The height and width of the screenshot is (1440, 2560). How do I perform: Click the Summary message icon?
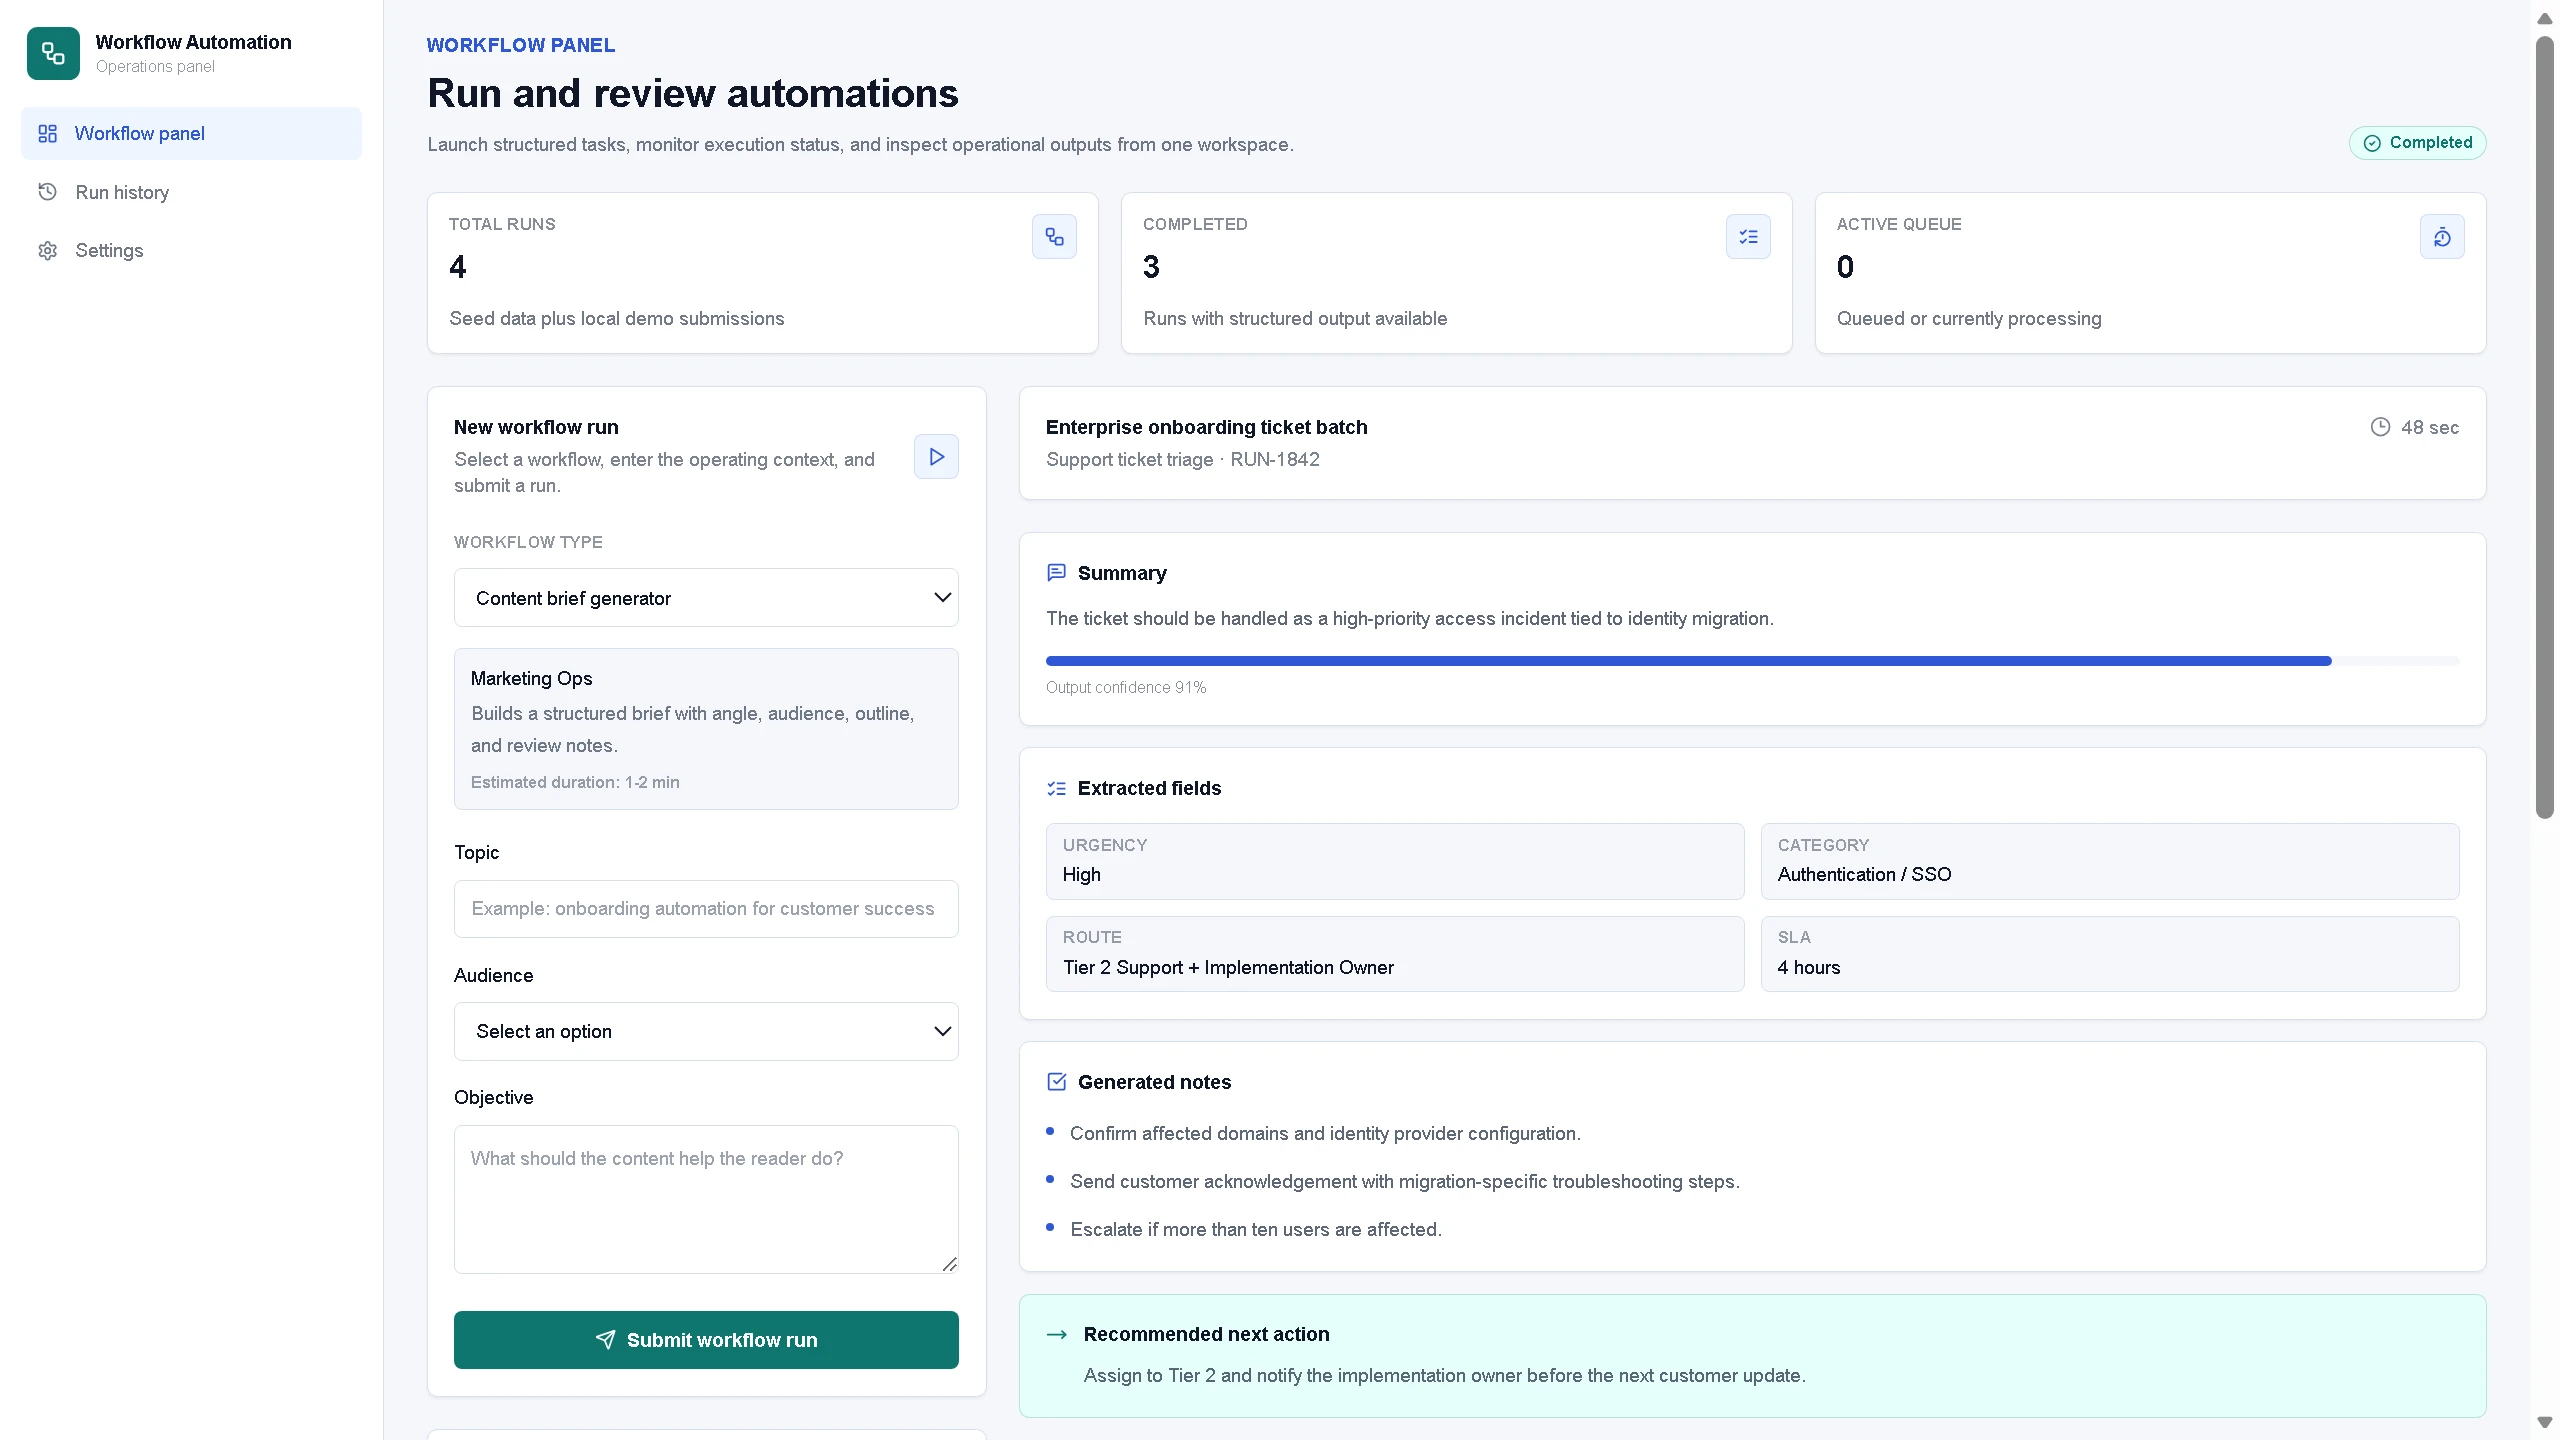point(1056,573)
